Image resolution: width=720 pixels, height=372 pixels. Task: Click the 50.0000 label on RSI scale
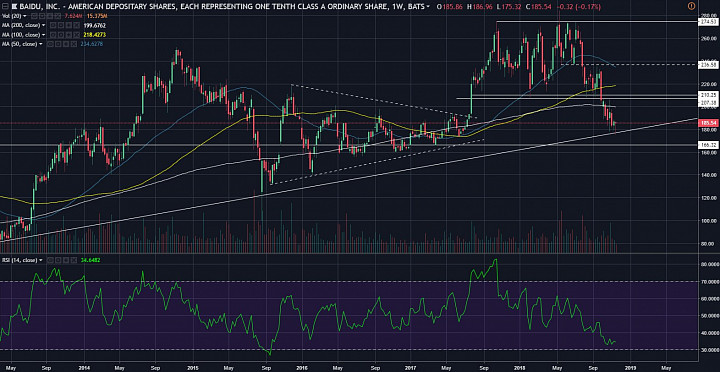point(709,316)
